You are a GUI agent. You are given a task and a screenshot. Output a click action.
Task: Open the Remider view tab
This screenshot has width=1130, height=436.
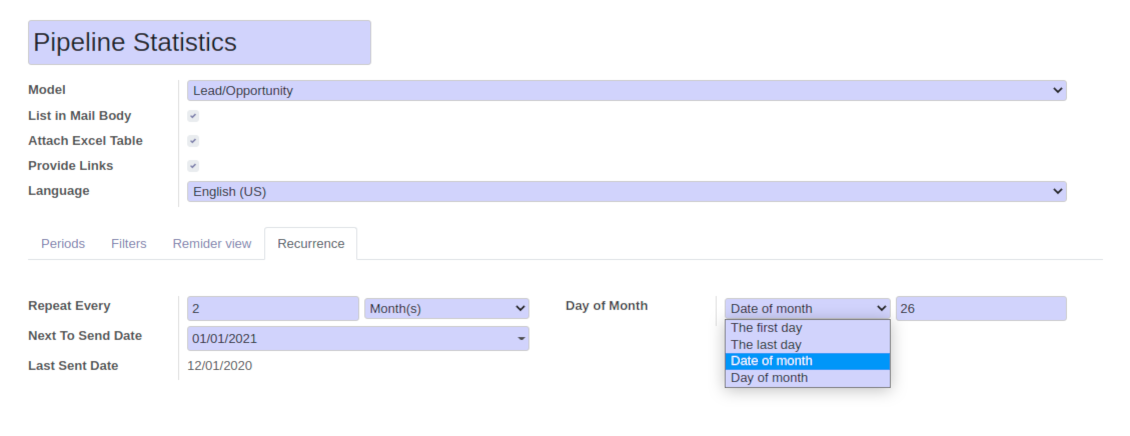click(212, 243)
